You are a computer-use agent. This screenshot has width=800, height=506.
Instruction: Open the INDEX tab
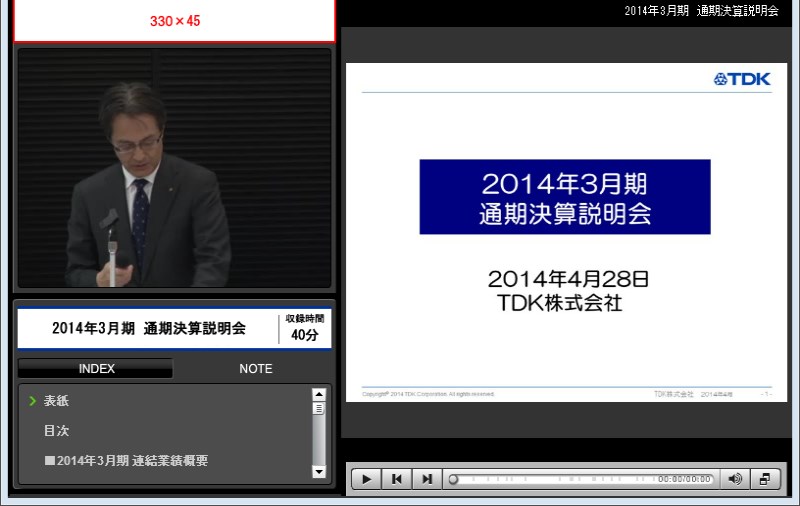pos(96,368)
